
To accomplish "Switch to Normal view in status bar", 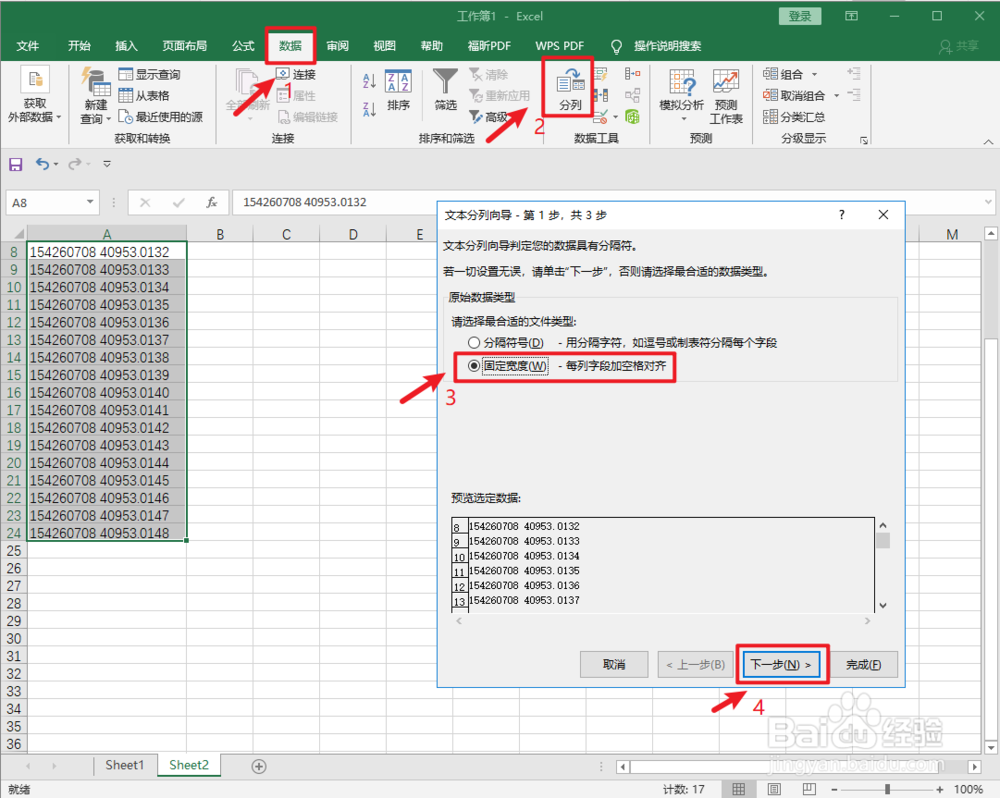I will pyautogui.click(x=739, y=789).
